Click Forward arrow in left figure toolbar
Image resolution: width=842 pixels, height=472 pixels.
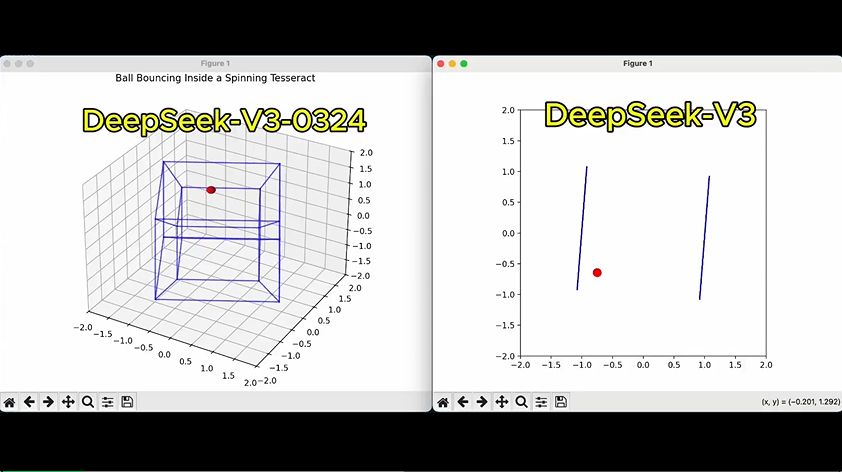[x=48, y=402]
